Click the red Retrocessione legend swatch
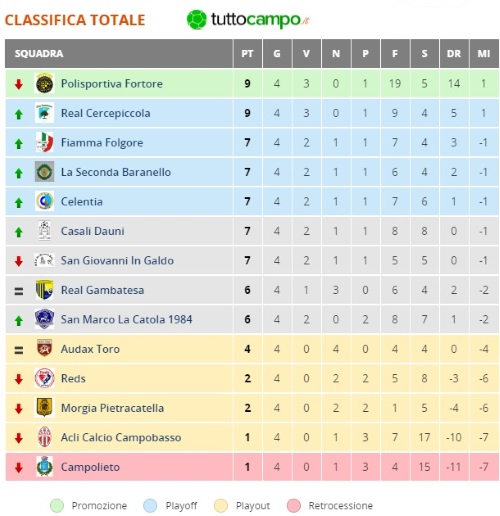This screenshot has height=516, width=500. coord(294,506)
